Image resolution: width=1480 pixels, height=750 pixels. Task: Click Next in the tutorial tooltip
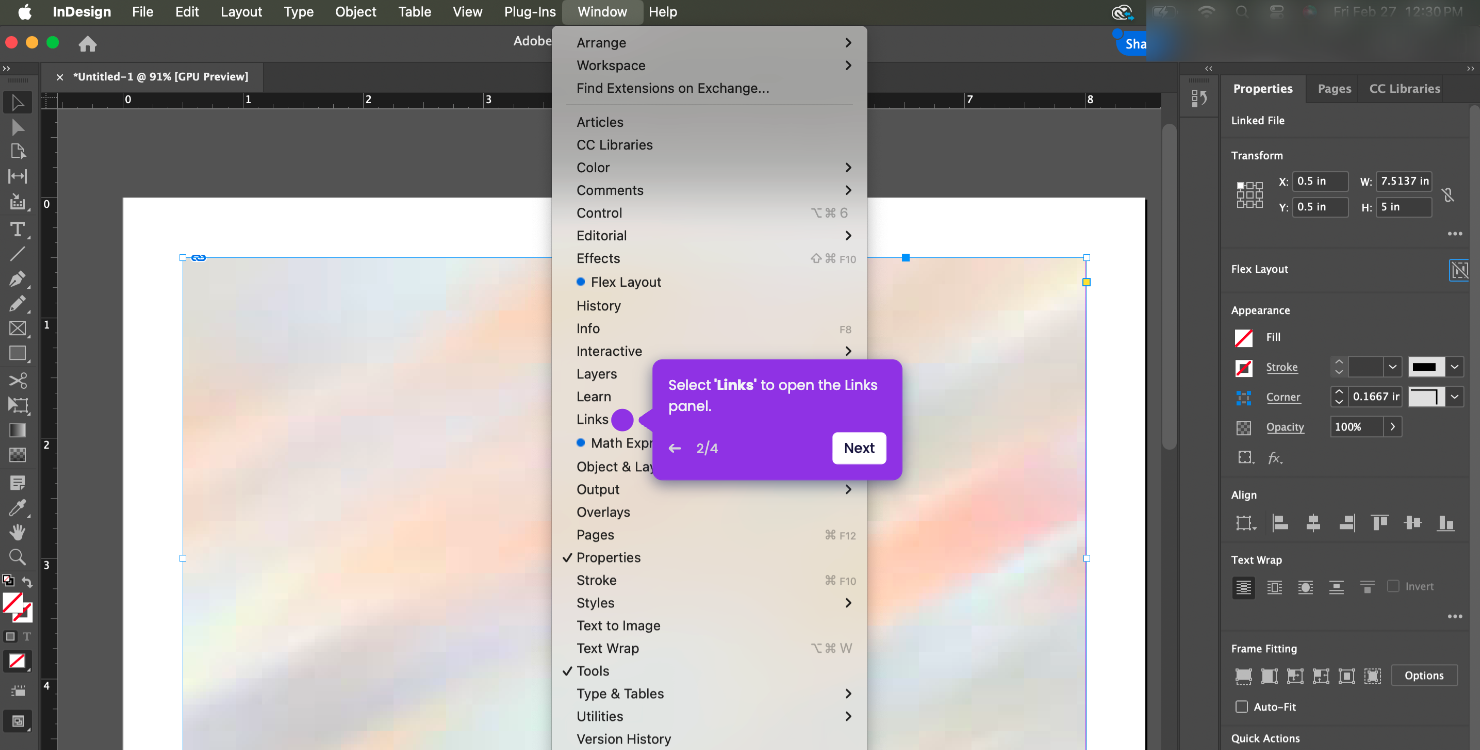coord(859,448)
